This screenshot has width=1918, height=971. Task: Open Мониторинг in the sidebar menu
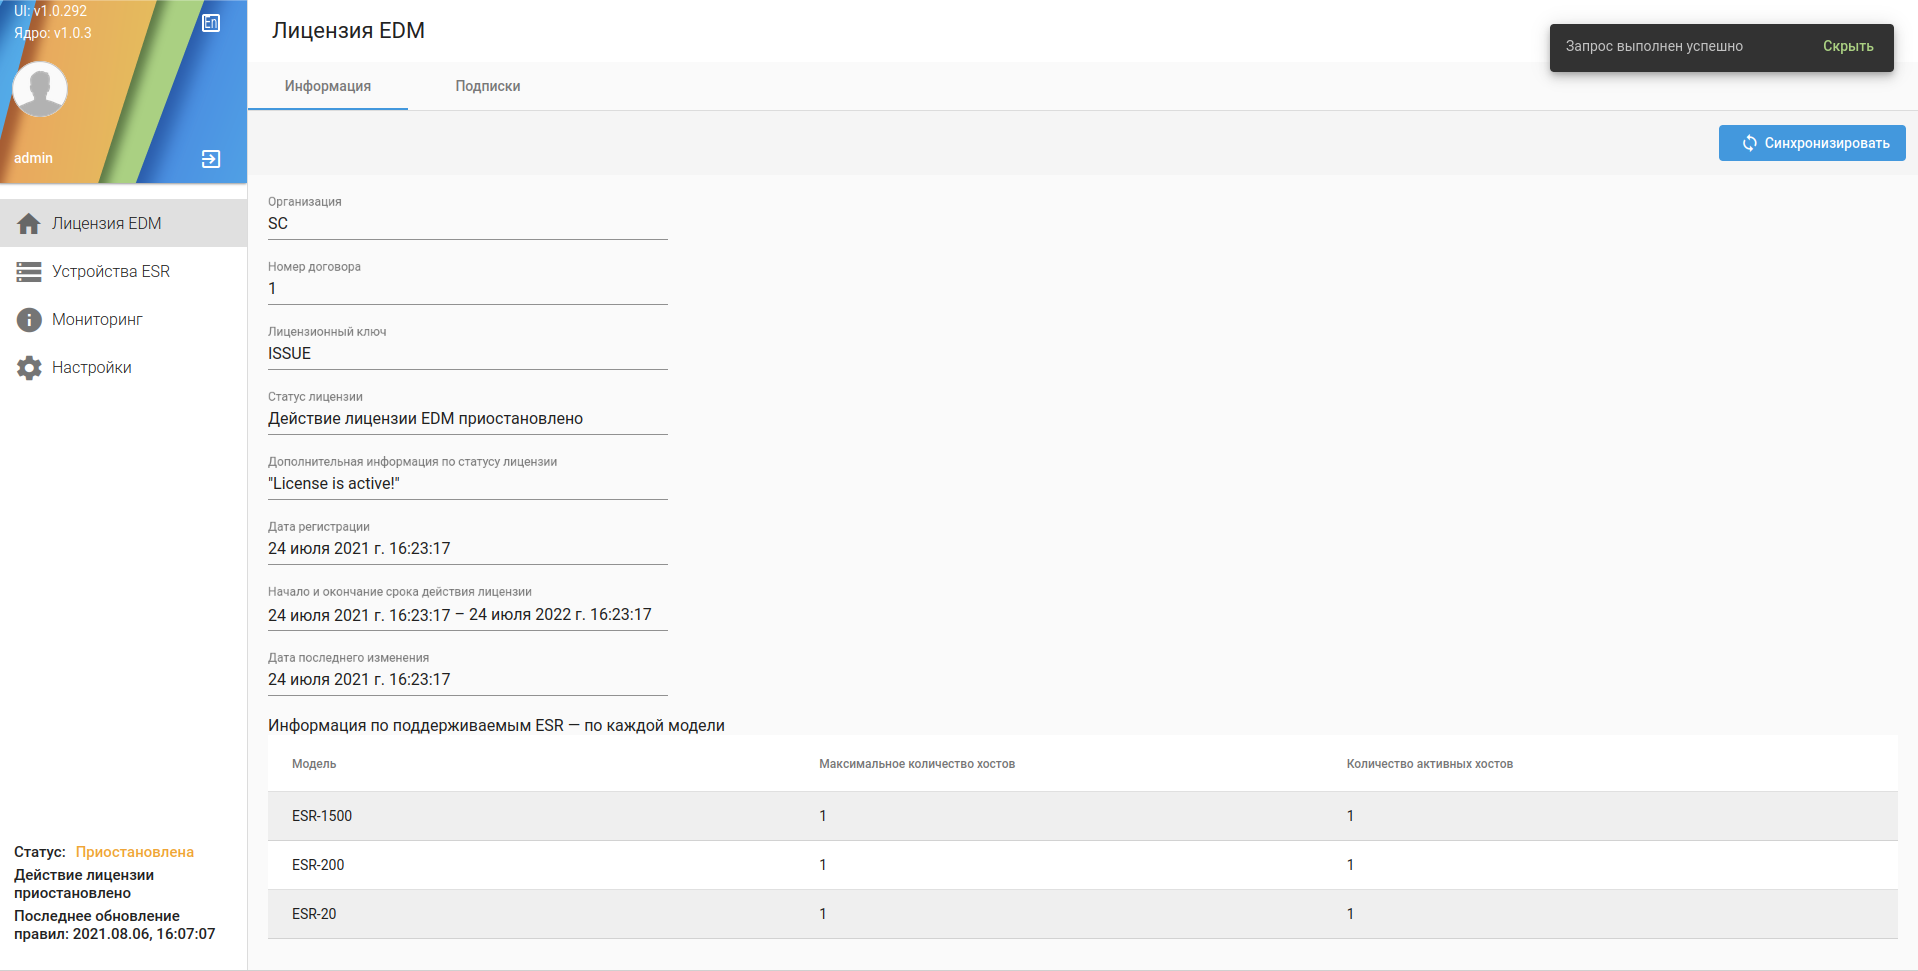point(97,320)
